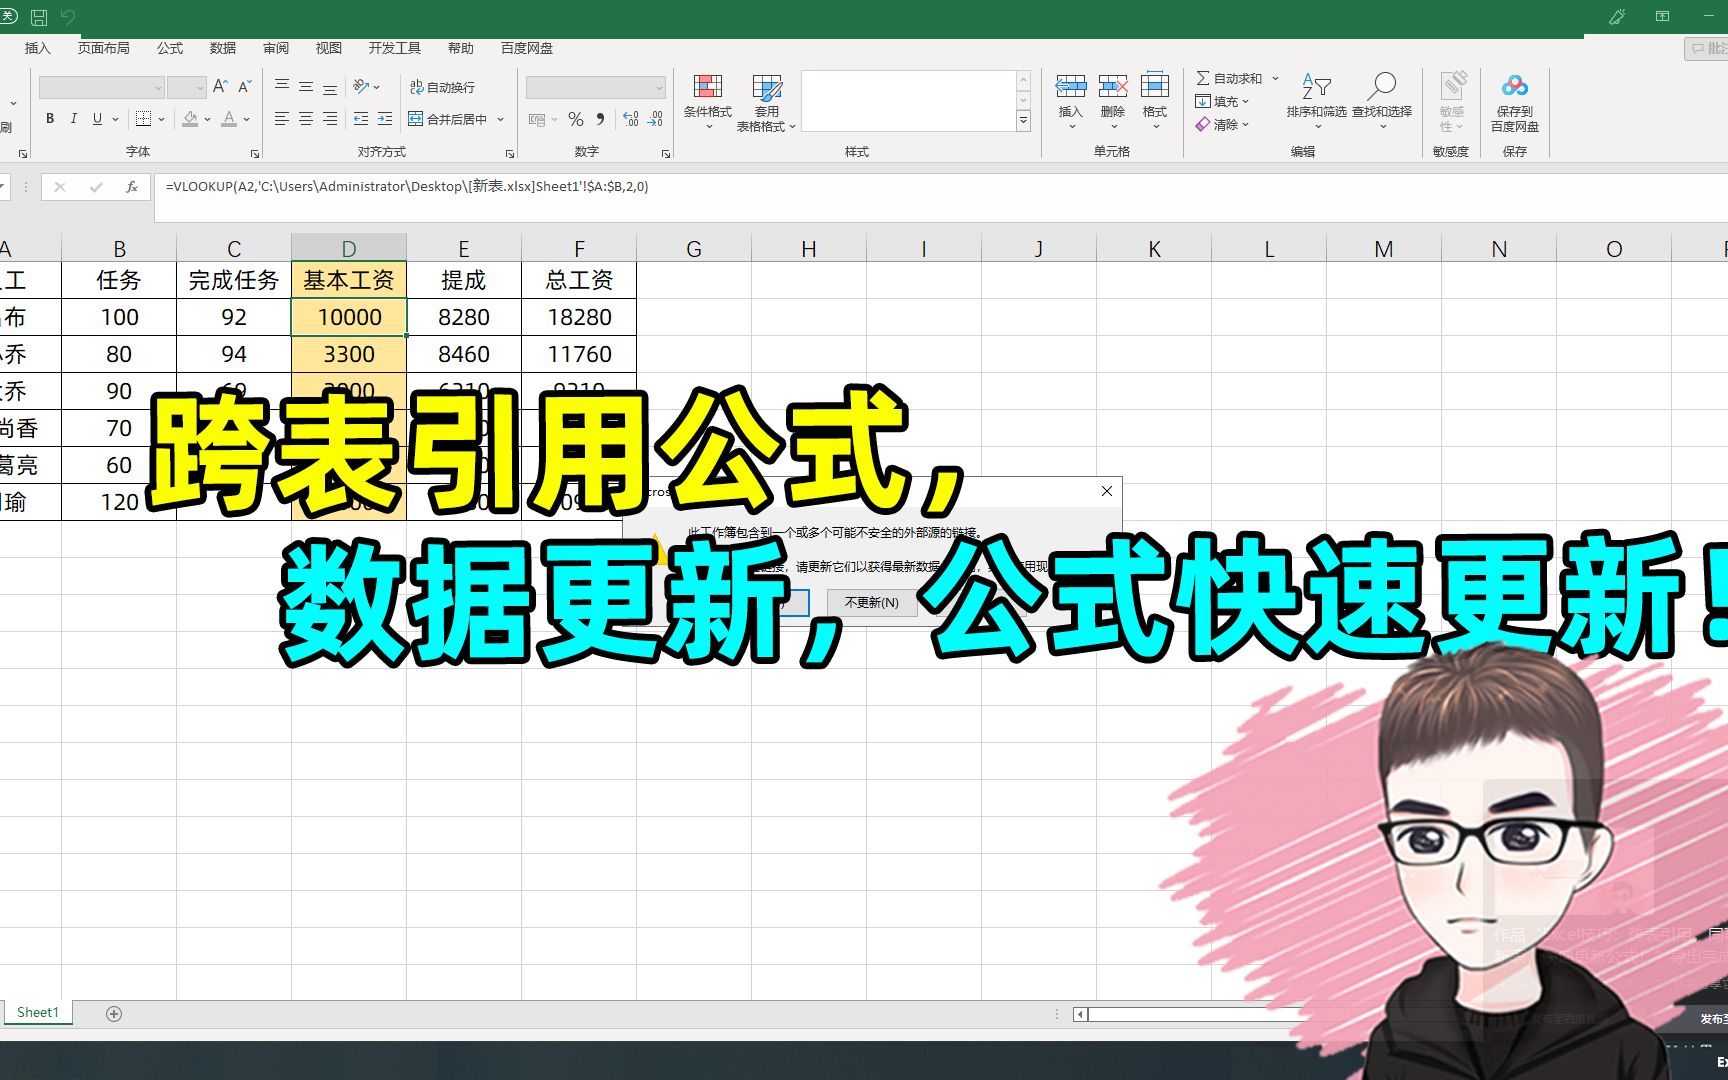Click 合并后居中 merge and center
Image resolution: width=1728 pixels, height=1080 pixels.
pos(448,119)
